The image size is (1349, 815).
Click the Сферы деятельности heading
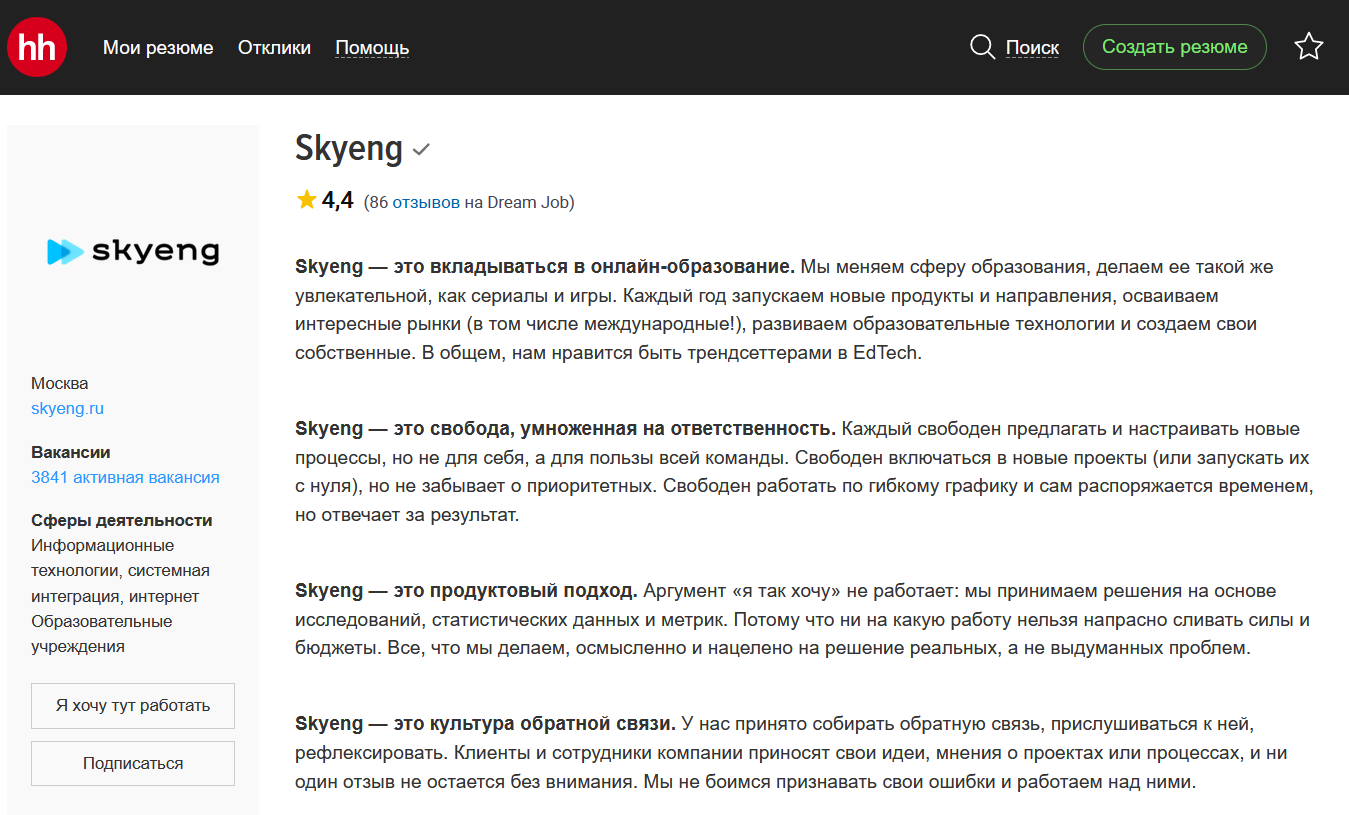pos(122,520)
